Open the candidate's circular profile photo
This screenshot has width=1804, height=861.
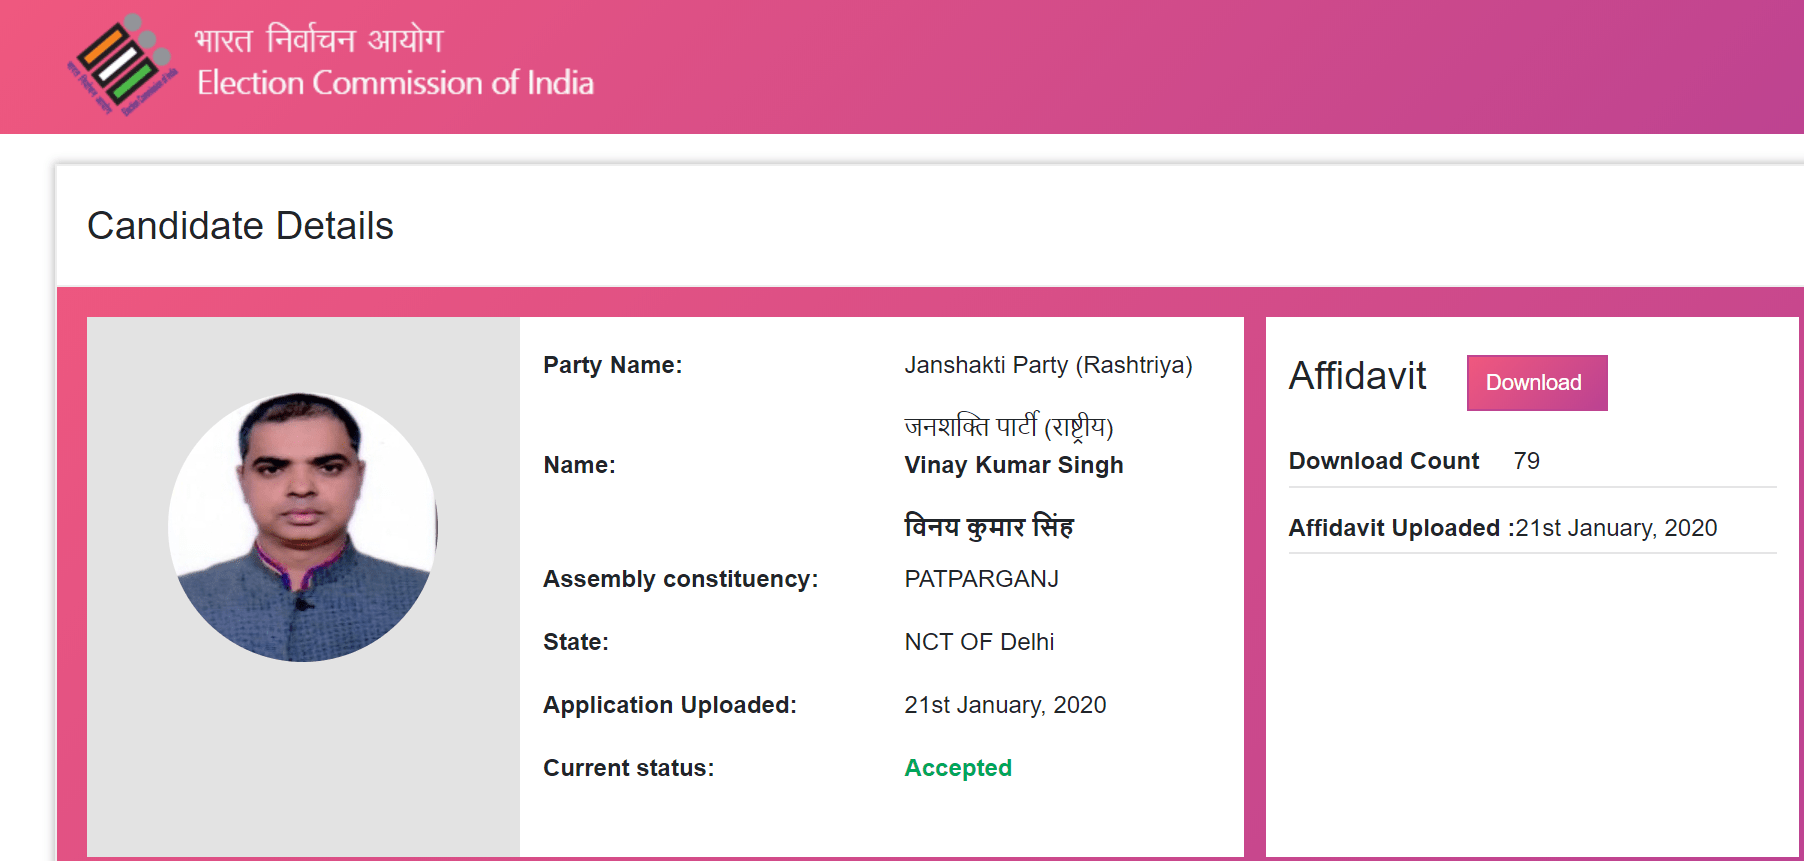(303, 527)
